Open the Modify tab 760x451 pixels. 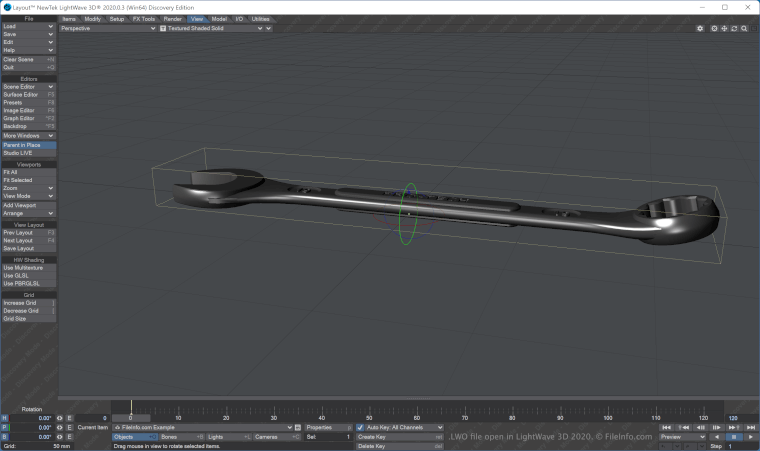[92, 19]
